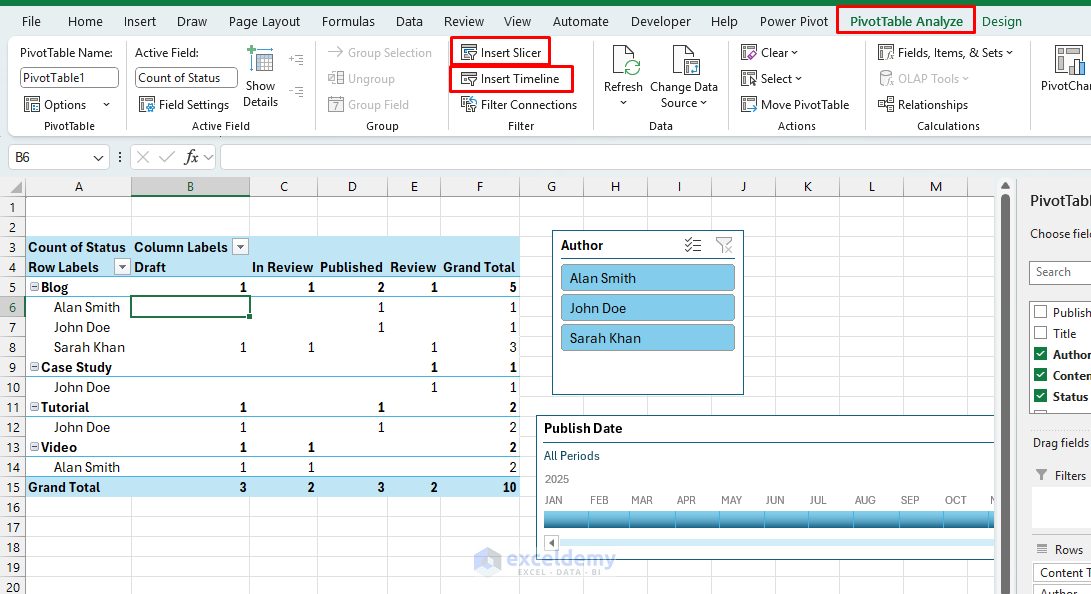This screenshot has width=1091, height=594.
Task: Click the Publish Date timeline bar at MAR
Action: point(653,519)
